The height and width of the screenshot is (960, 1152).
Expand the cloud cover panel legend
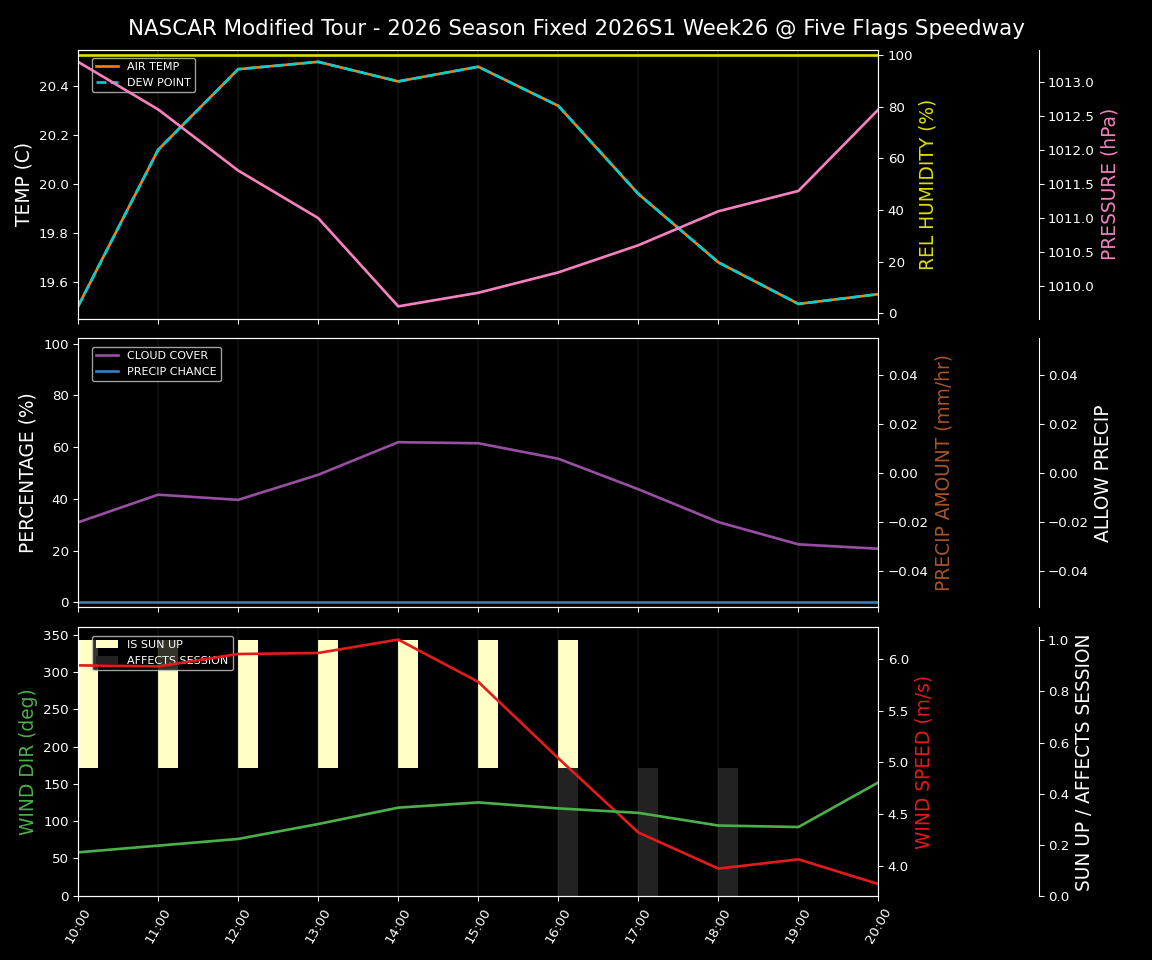pos(155,362)
